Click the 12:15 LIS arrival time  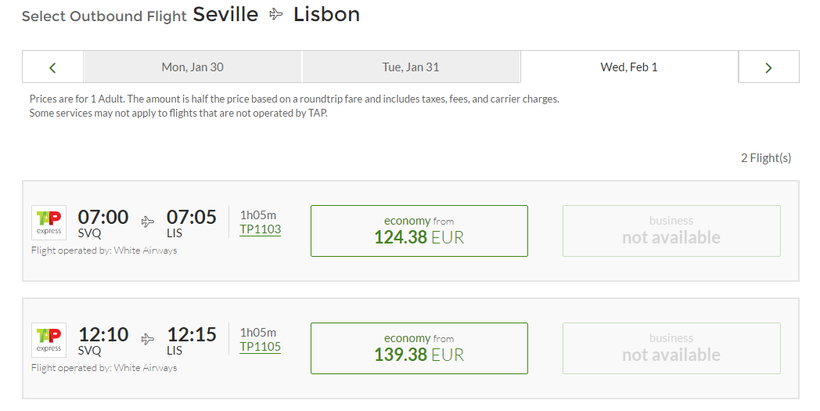(191, 334)
